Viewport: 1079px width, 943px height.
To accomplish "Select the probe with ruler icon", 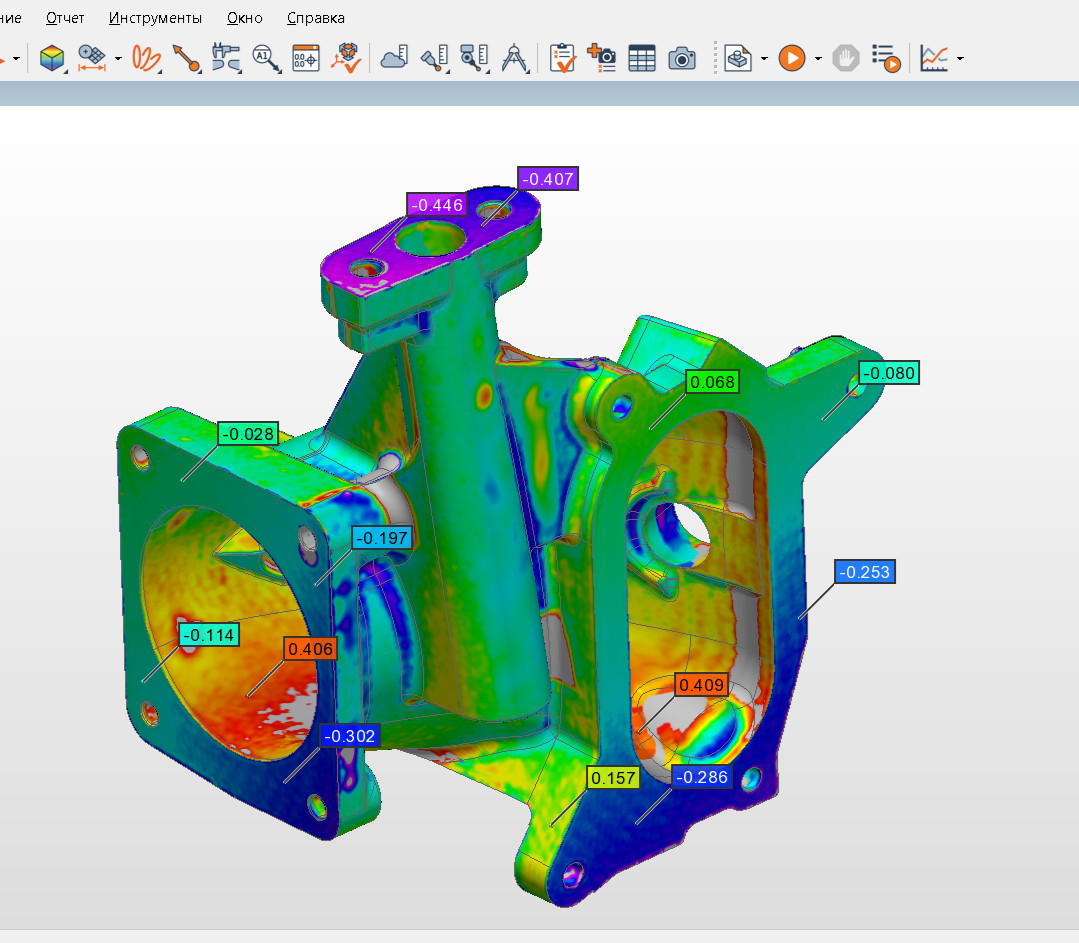I will [435, 59].
